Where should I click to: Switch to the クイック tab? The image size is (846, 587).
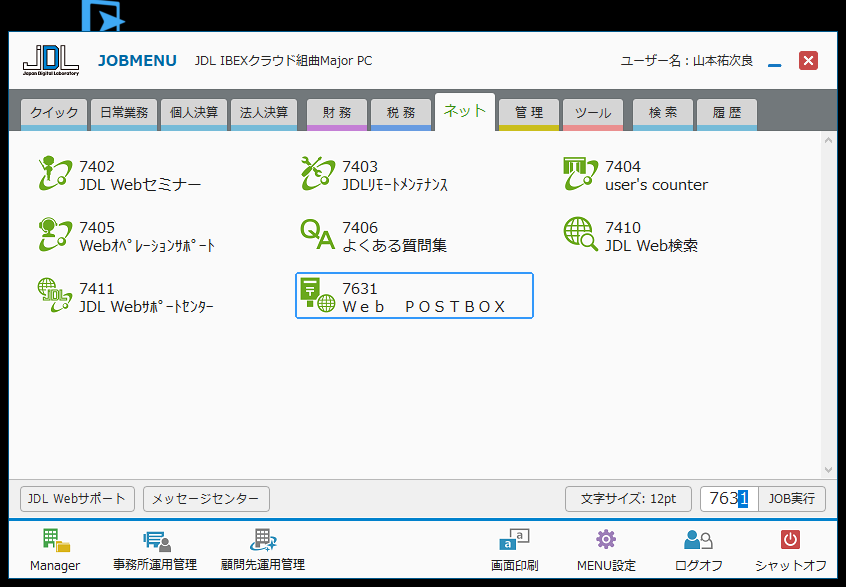click(x=54, y=113)
